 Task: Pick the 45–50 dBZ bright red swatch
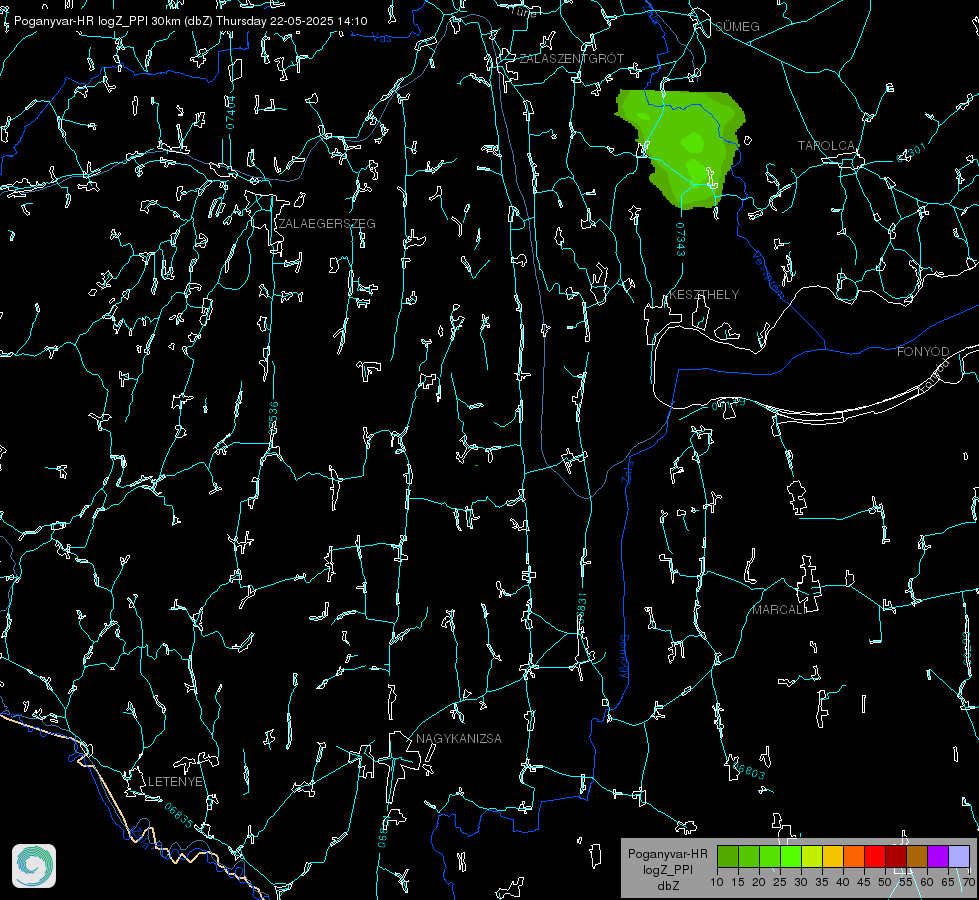[x=875, y=856]
